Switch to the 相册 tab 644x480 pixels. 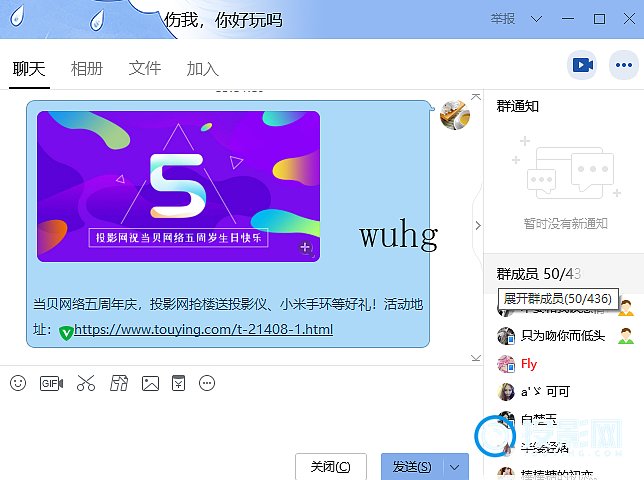point(87,69)
